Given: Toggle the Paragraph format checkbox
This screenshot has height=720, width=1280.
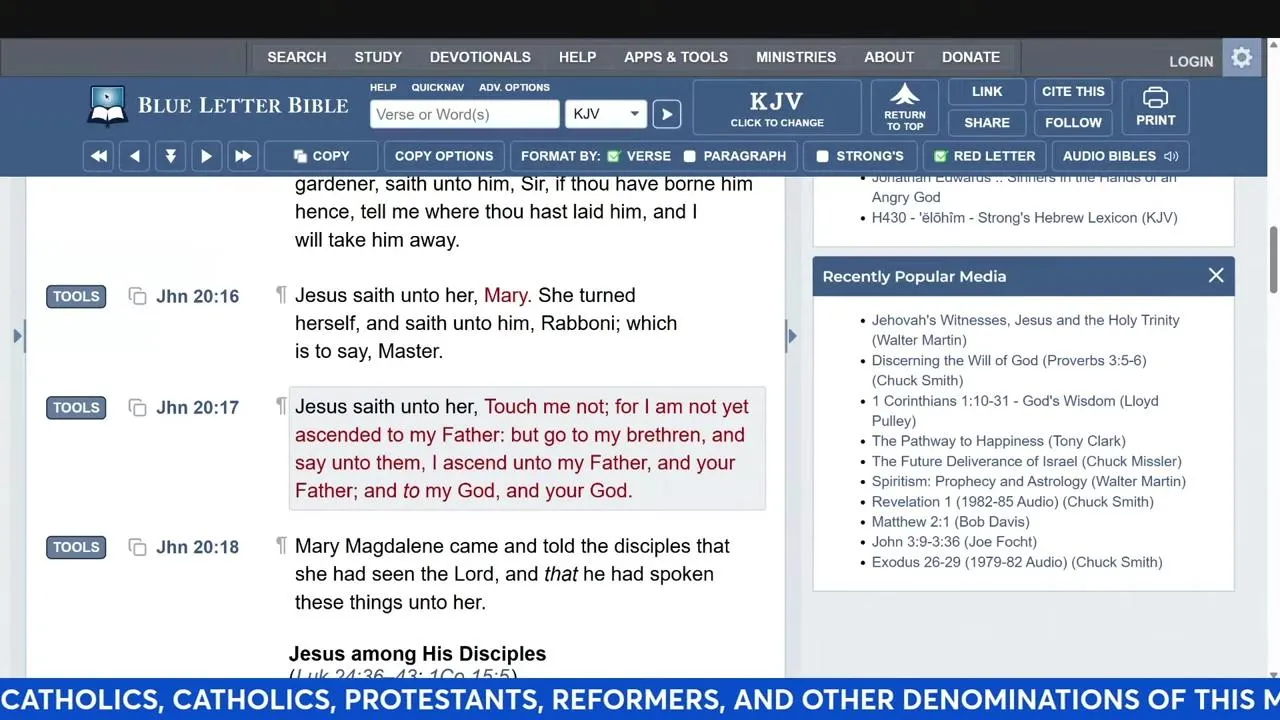Looking at the screenshot, I should [x=689, y=156].
